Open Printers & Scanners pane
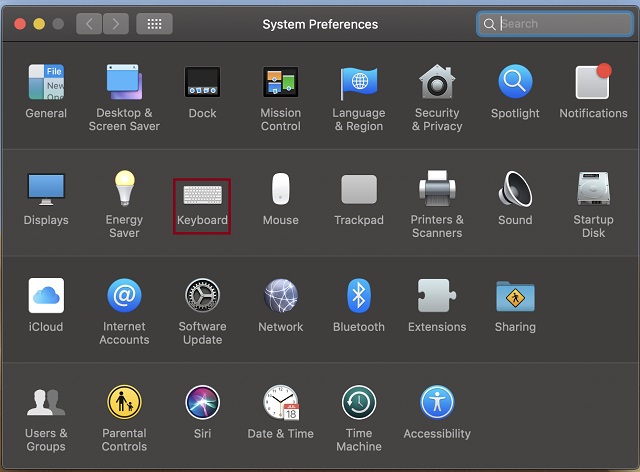The height and width of the screenshot is (472, 640). 437,204
